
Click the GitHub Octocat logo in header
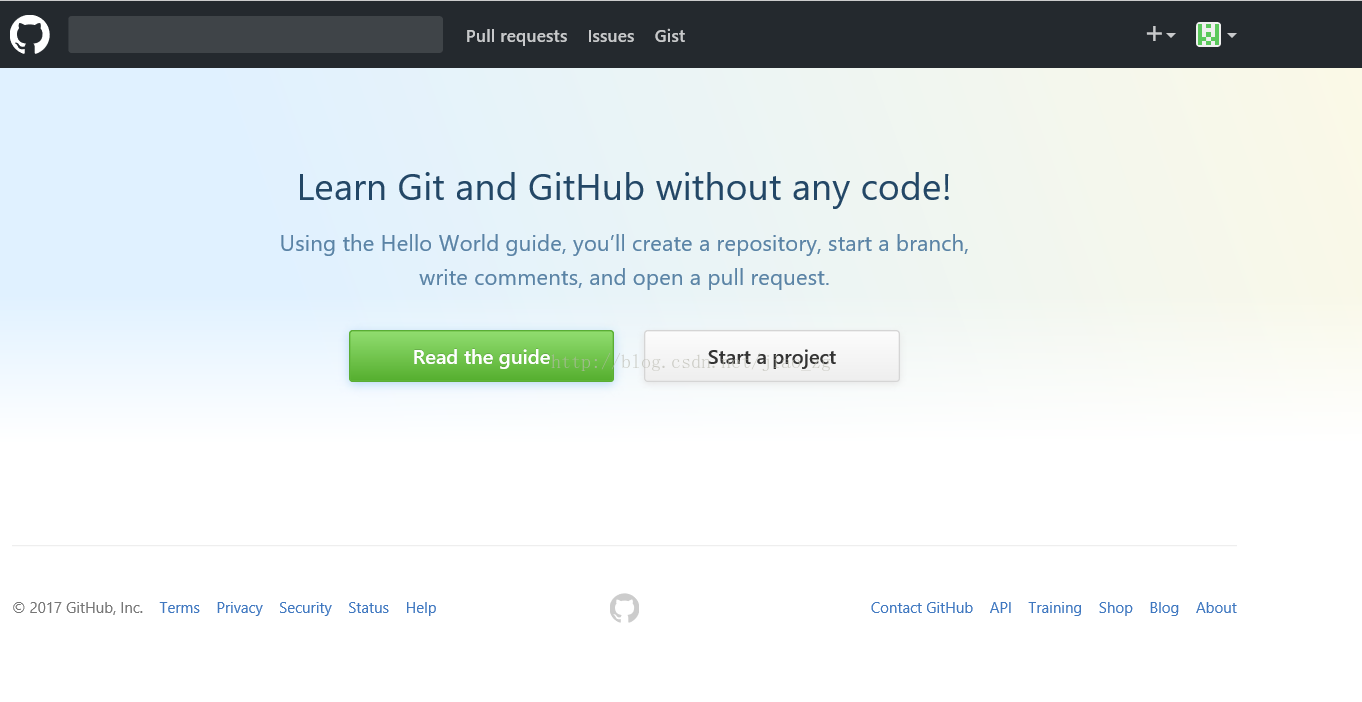click(30, 35)
